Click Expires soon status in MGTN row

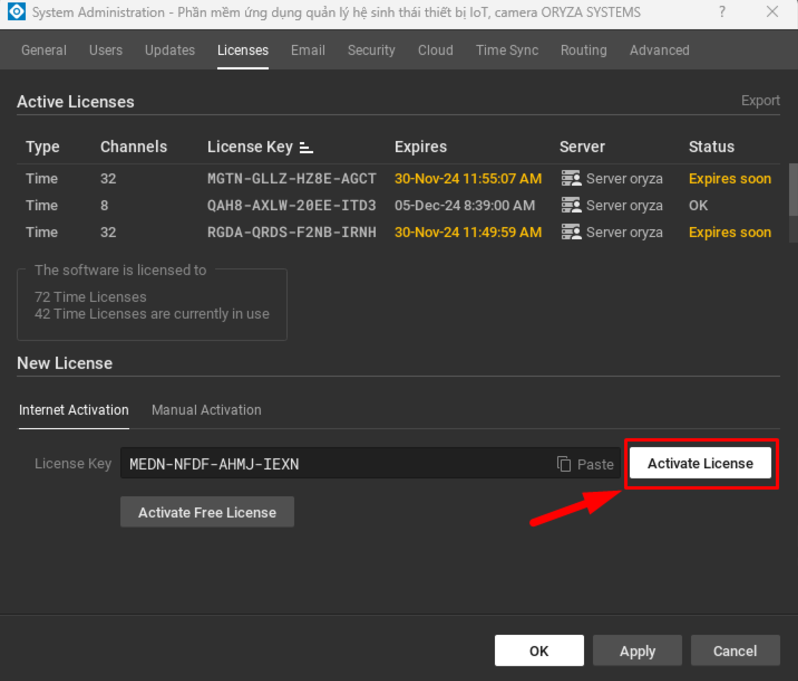(x=730, y=179)
